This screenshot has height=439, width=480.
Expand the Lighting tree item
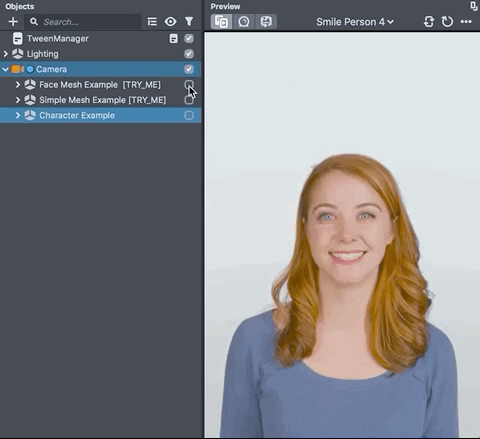point(5,54)
